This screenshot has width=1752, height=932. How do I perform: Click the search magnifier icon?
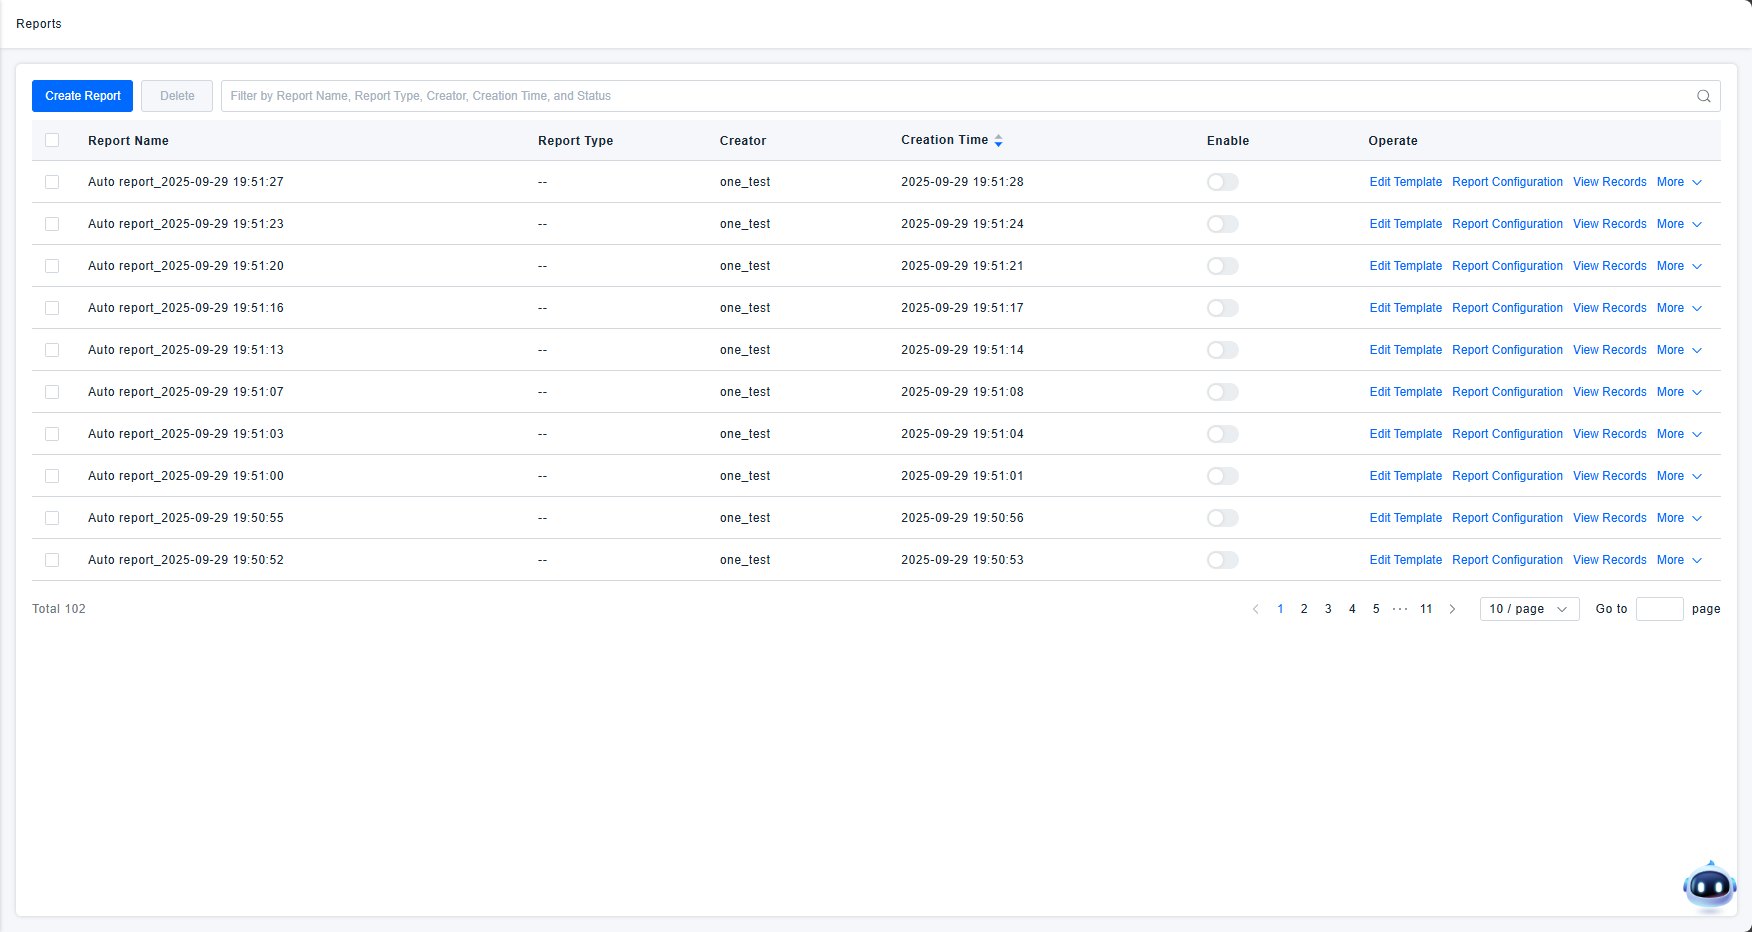pos(1703,96)
